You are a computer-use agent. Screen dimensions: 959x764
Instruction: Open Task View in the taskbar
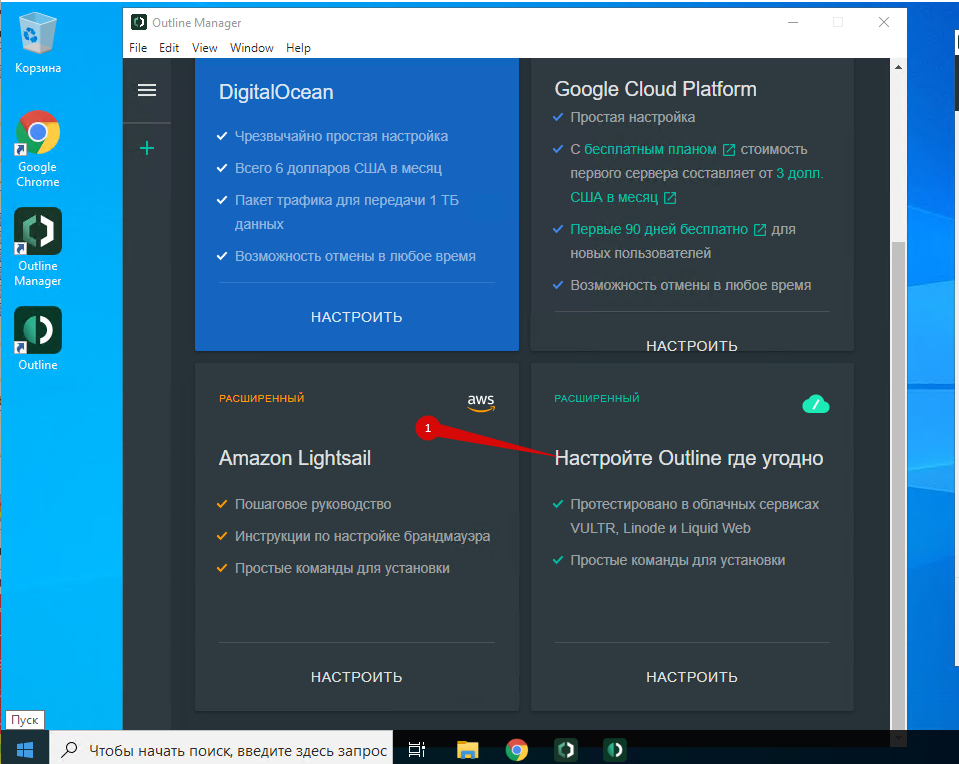(417, 749)
